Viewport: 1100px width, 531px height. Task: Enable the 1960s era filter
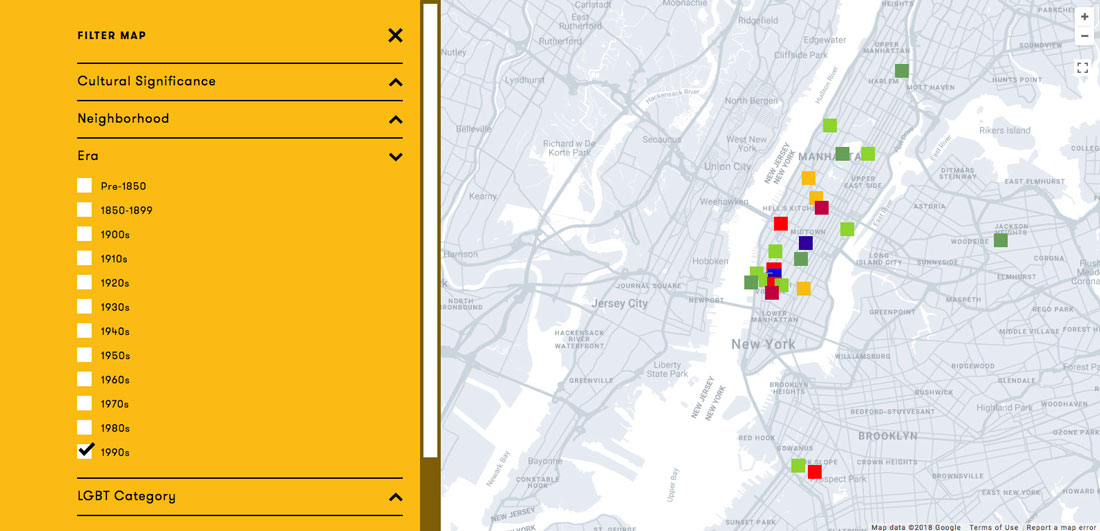pos(85,380)
